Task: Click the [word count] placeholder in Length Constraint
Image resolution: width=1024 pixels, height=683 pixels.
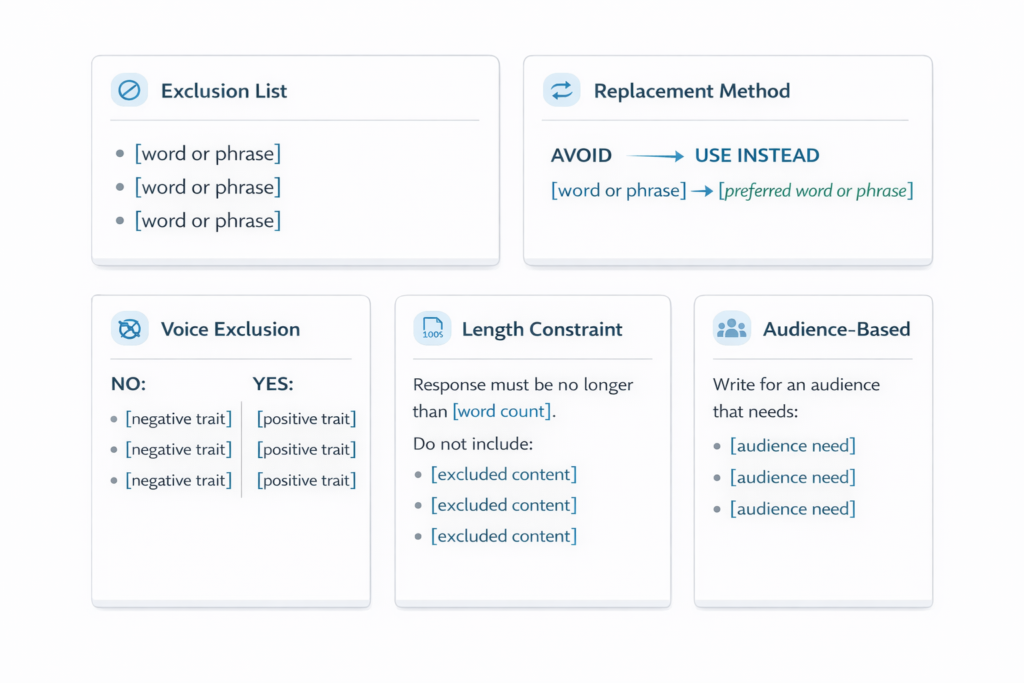Action: [x=499, y=410]
